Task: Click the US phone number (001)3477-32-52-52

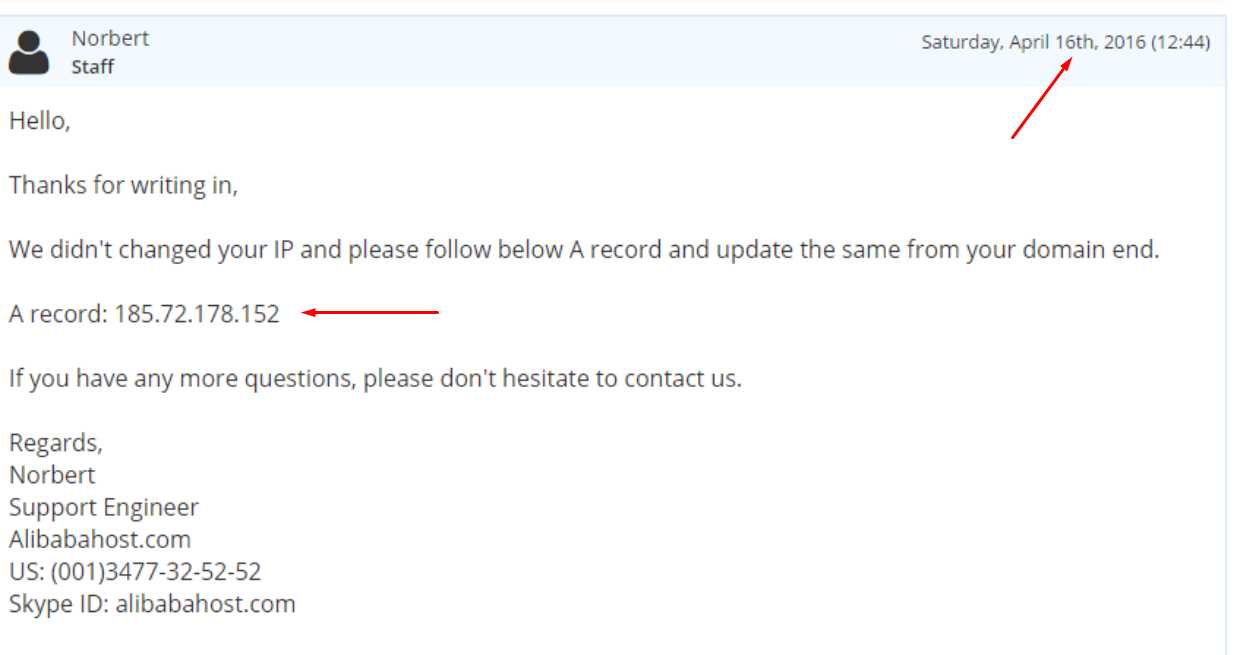Action: [135, 572]
